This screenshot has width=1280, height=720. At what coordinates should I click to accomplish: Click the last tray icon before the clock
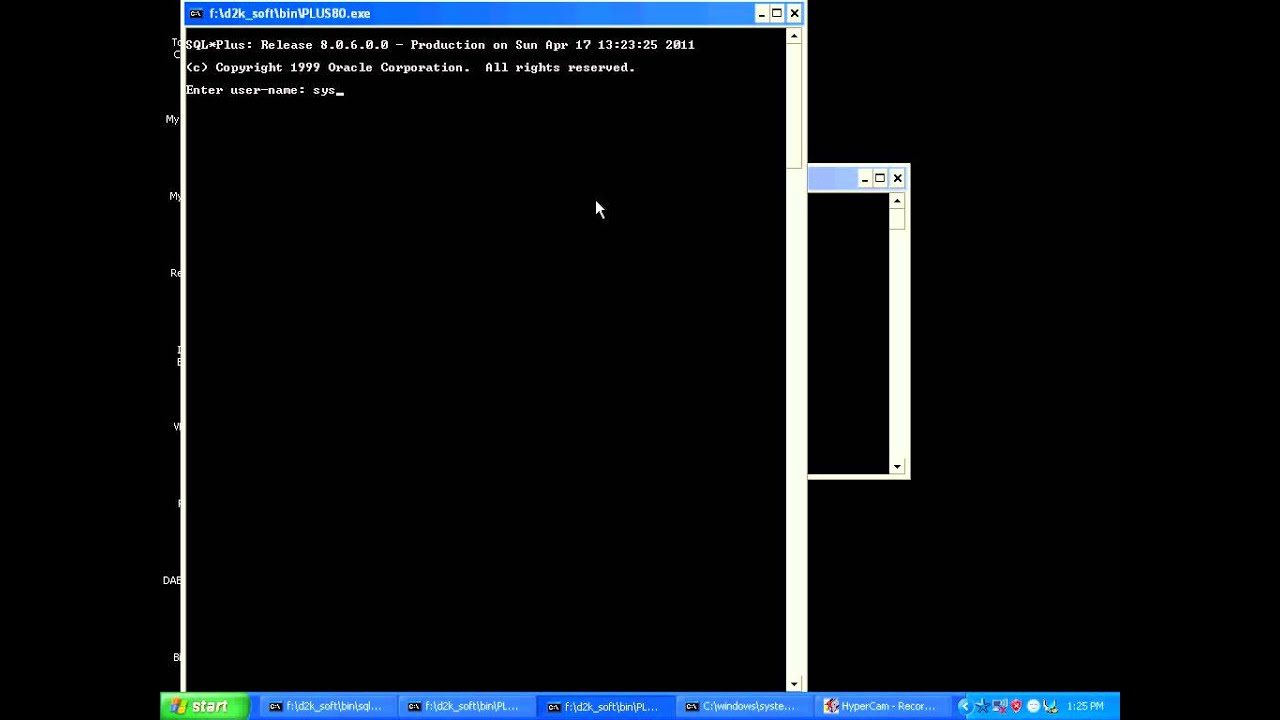pyautogui.click(x=1050, y=706)
